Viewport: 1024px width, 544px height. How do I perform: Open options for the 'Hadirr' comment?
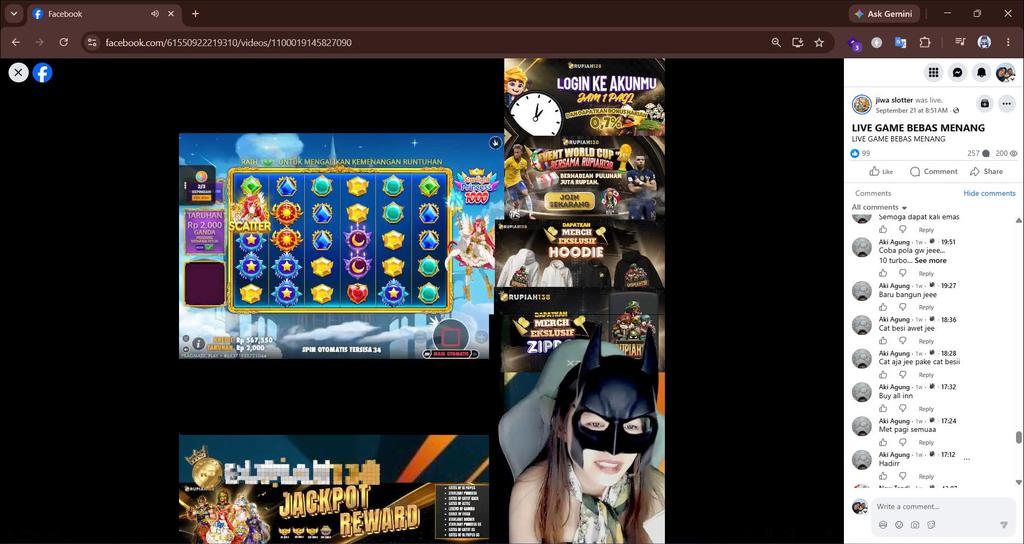[967, 459]
